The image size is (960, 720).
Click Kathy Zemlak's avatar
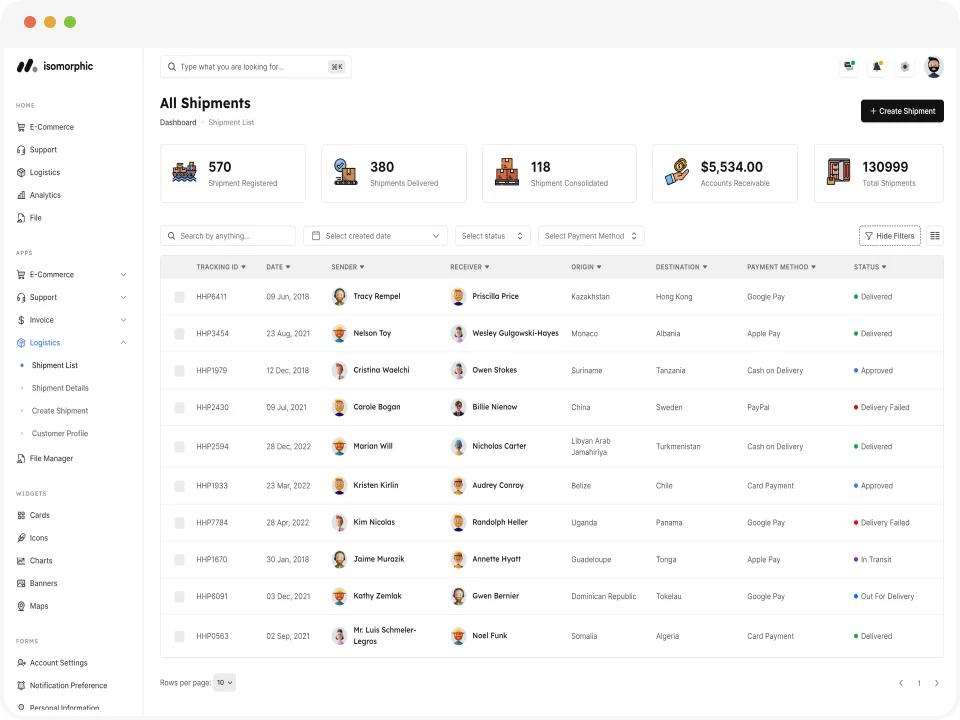(x=339, y=596)
